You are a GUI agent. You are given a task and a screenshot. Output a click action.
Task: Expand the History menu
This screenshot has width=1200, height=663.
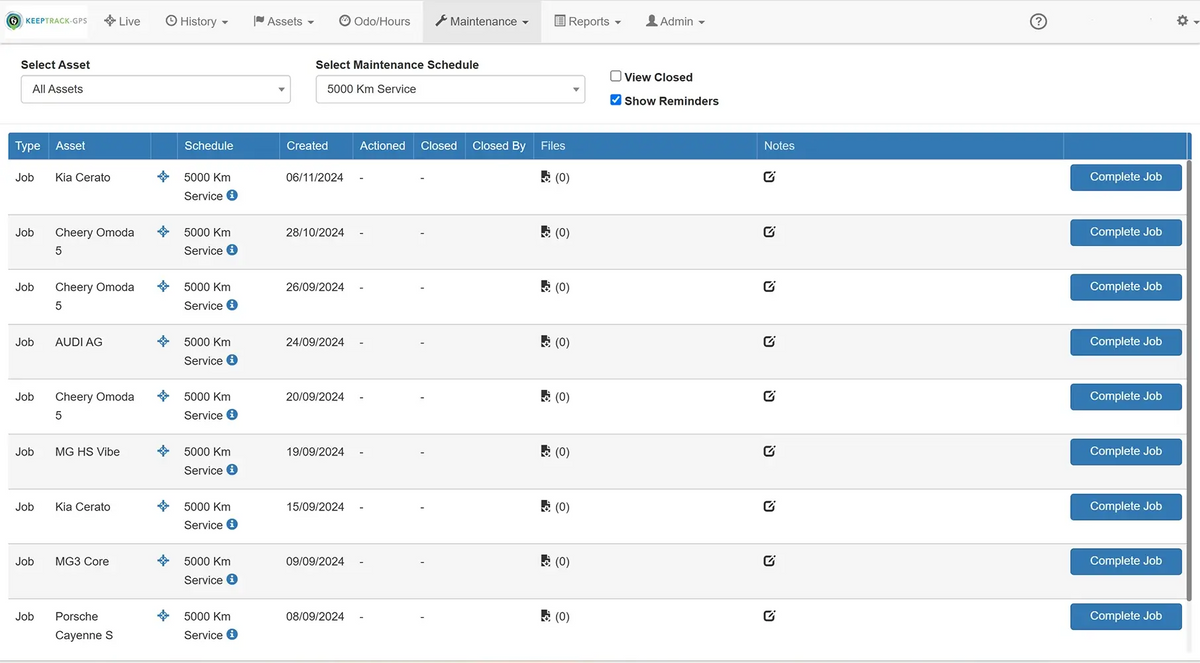(196, 21)
